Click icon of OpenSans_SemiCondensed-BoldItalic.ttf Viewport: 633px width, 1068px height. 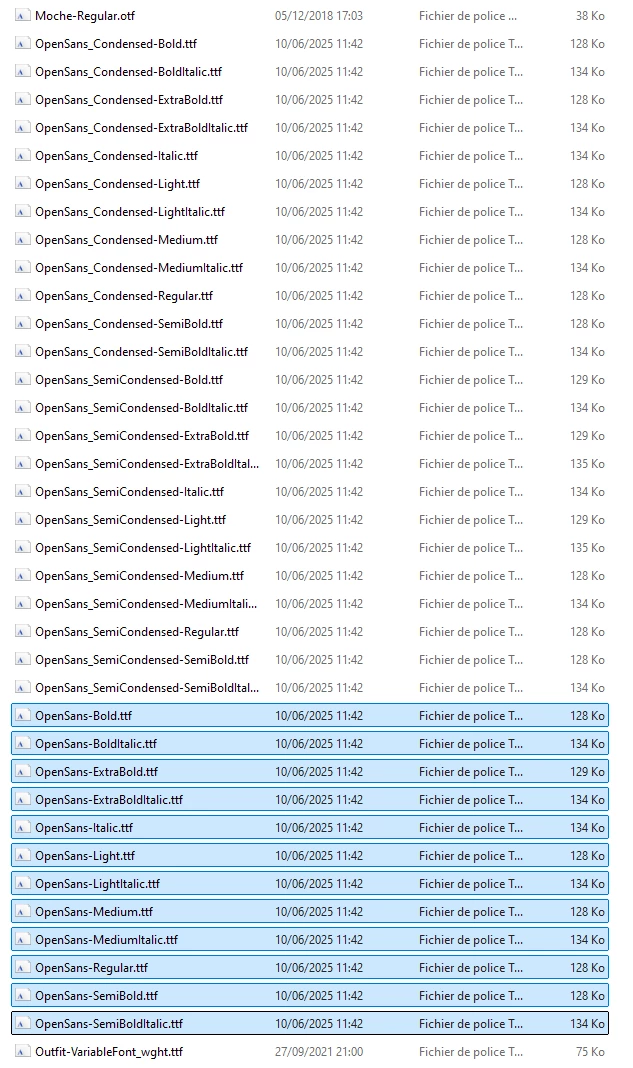click(x=22, y=407)
